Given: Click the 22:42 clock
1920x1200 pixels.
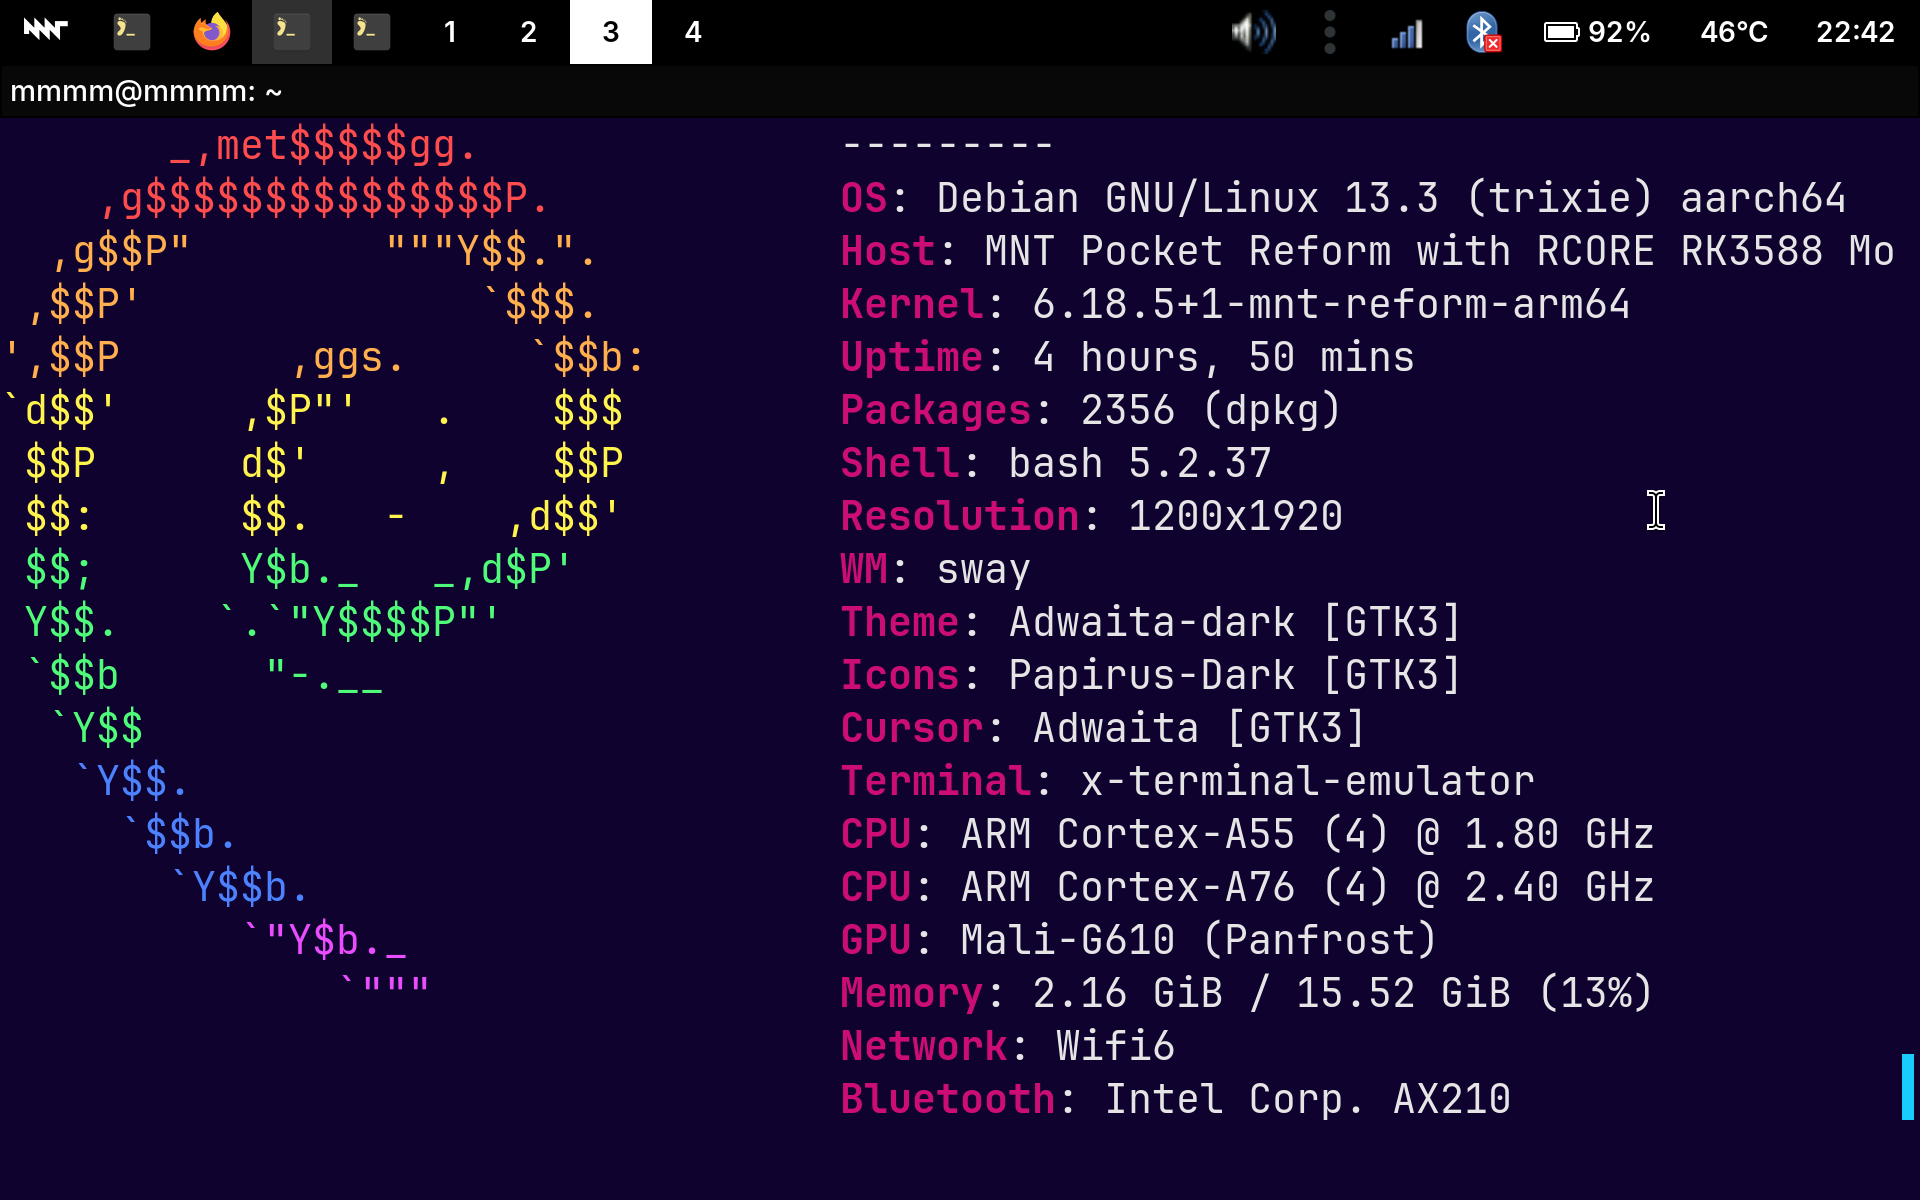Looking at the screenshot, I should click(x=1855, y=32).
